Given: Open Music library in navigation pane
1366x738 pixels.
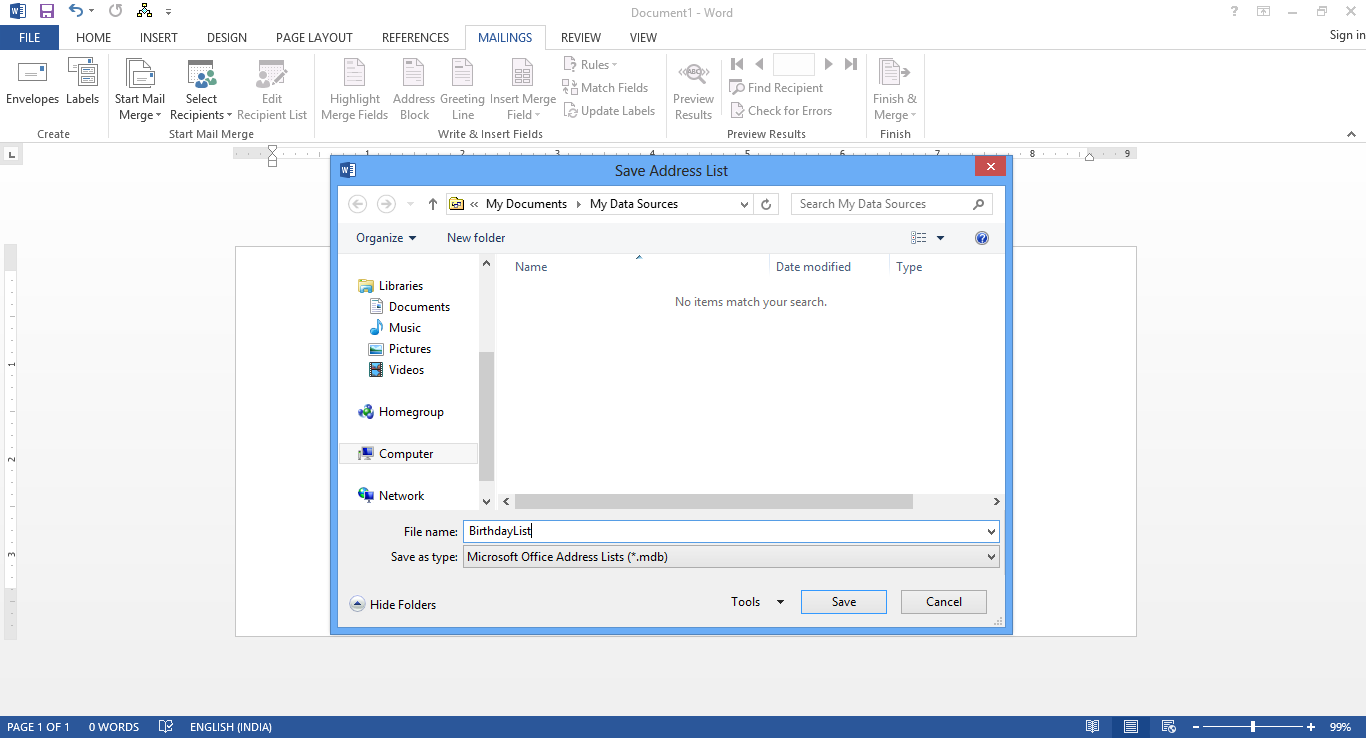Looking at the screenshot, I should pyautogui.click(x=395, y=328).
